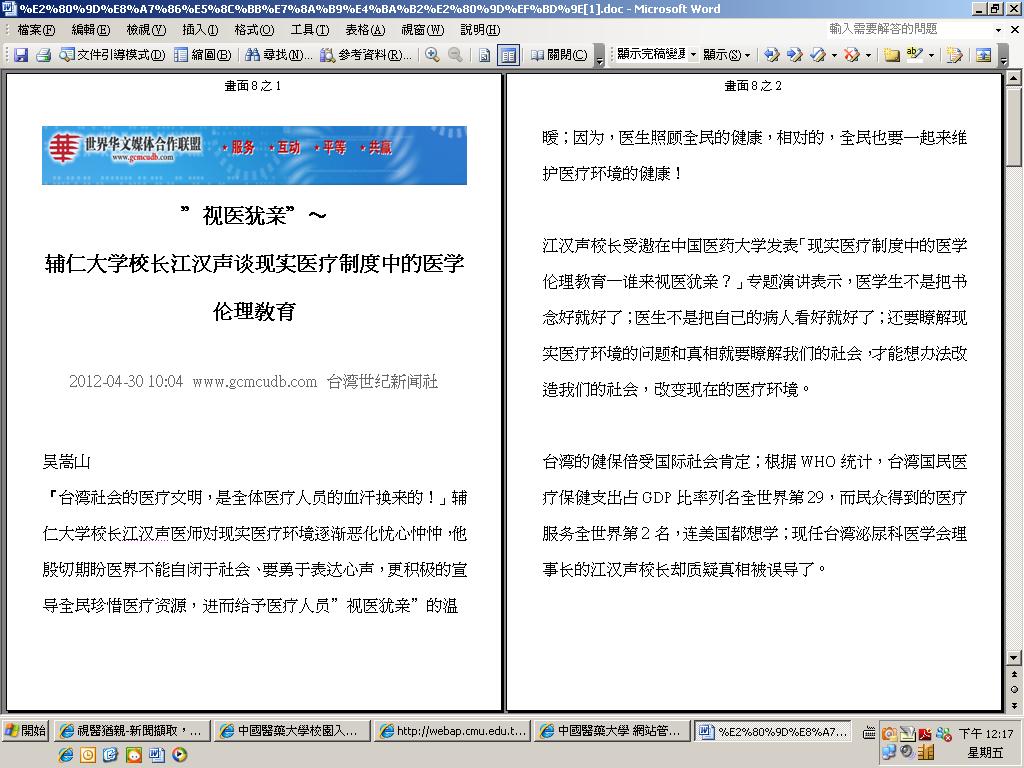Click Word quick launch icon
This screenshot has height=768, width=1024.
coord(156,755)
